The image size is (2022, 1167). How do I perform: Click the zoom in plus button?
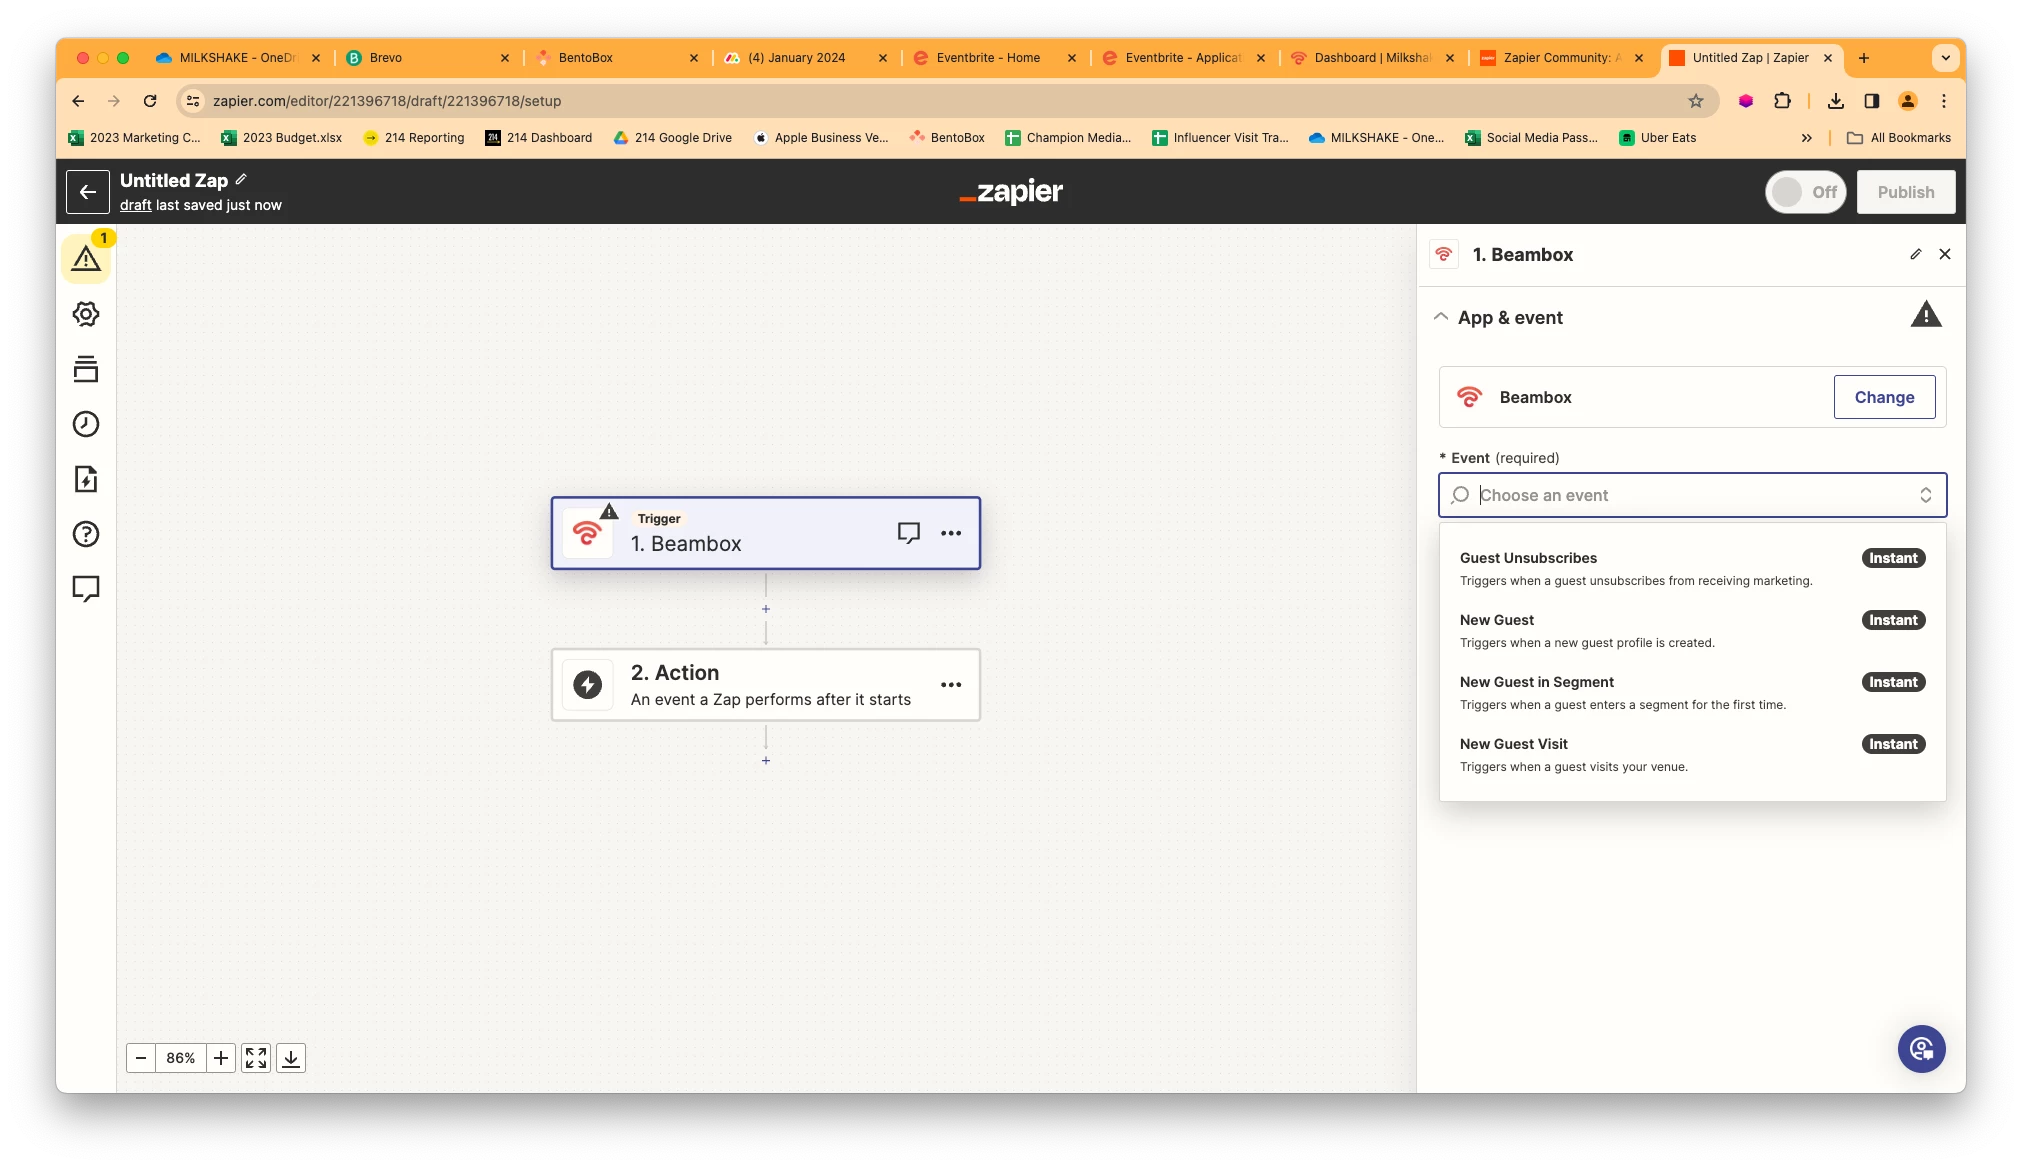tap(221, 1058)
